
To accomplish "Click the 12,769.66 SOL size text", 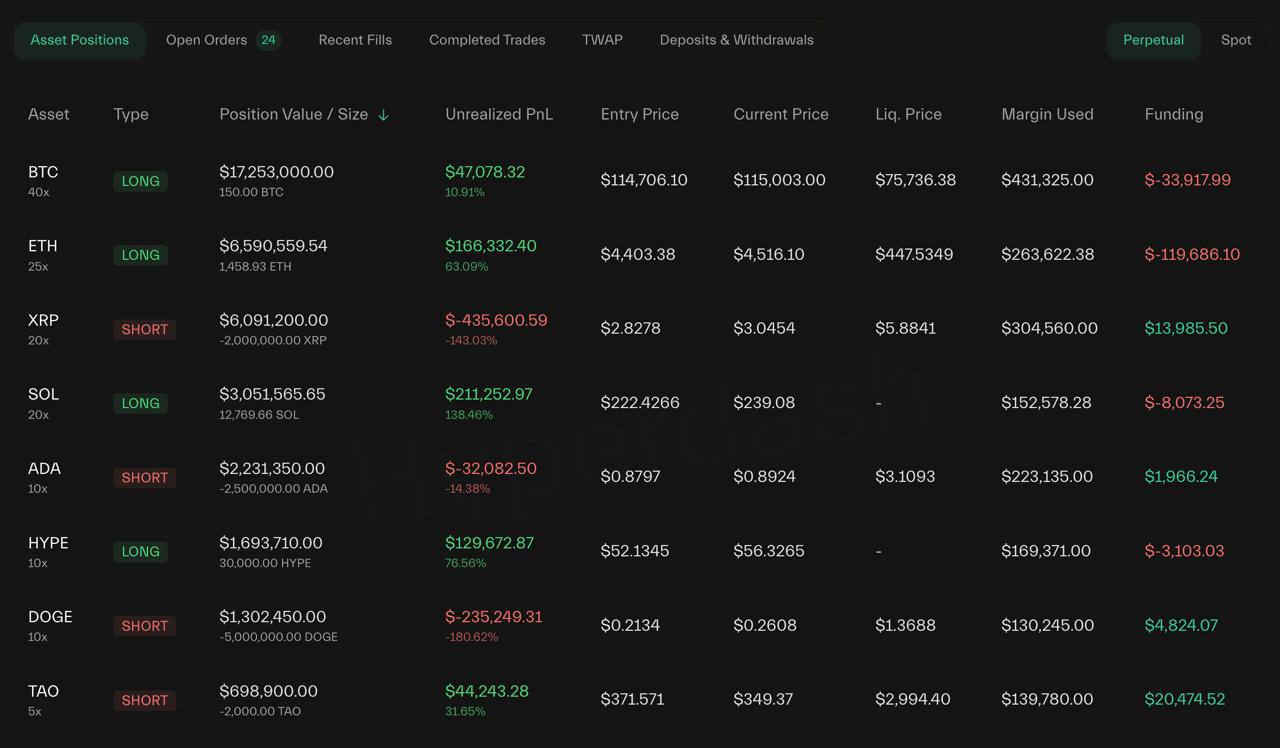I will 259,415.
